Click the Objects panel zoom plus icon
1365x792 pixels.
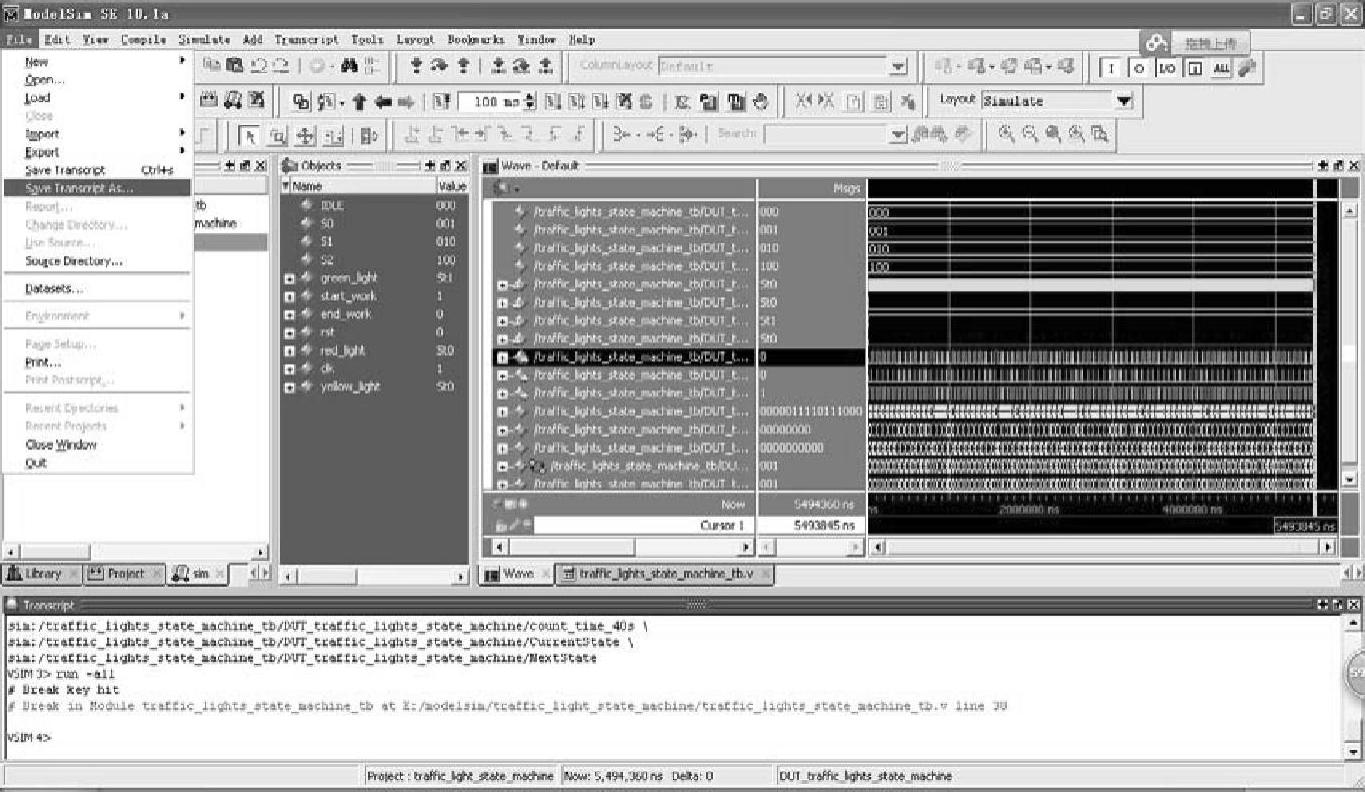[428, 165]
